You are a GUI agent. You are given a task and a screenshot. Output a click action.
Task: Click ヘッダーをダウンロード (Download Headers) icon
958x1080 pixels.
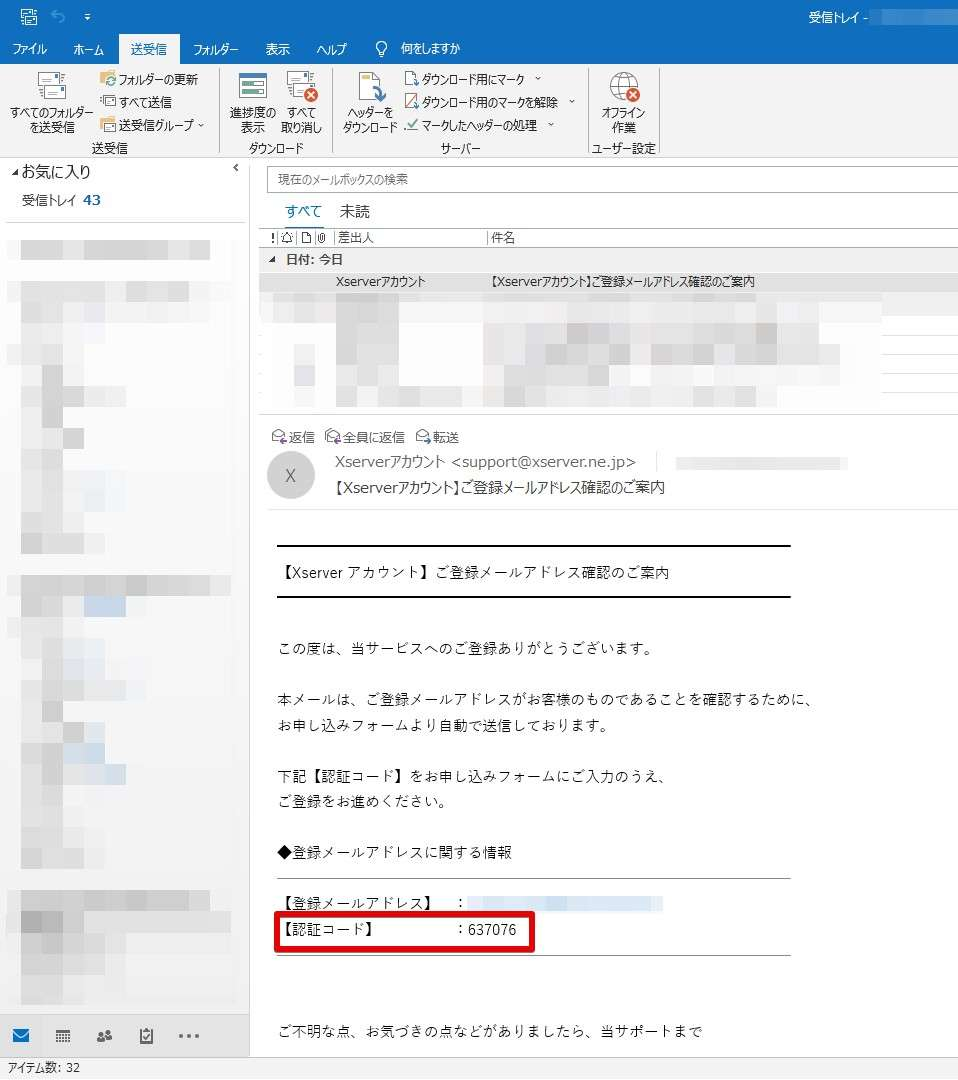pos(370,102)
